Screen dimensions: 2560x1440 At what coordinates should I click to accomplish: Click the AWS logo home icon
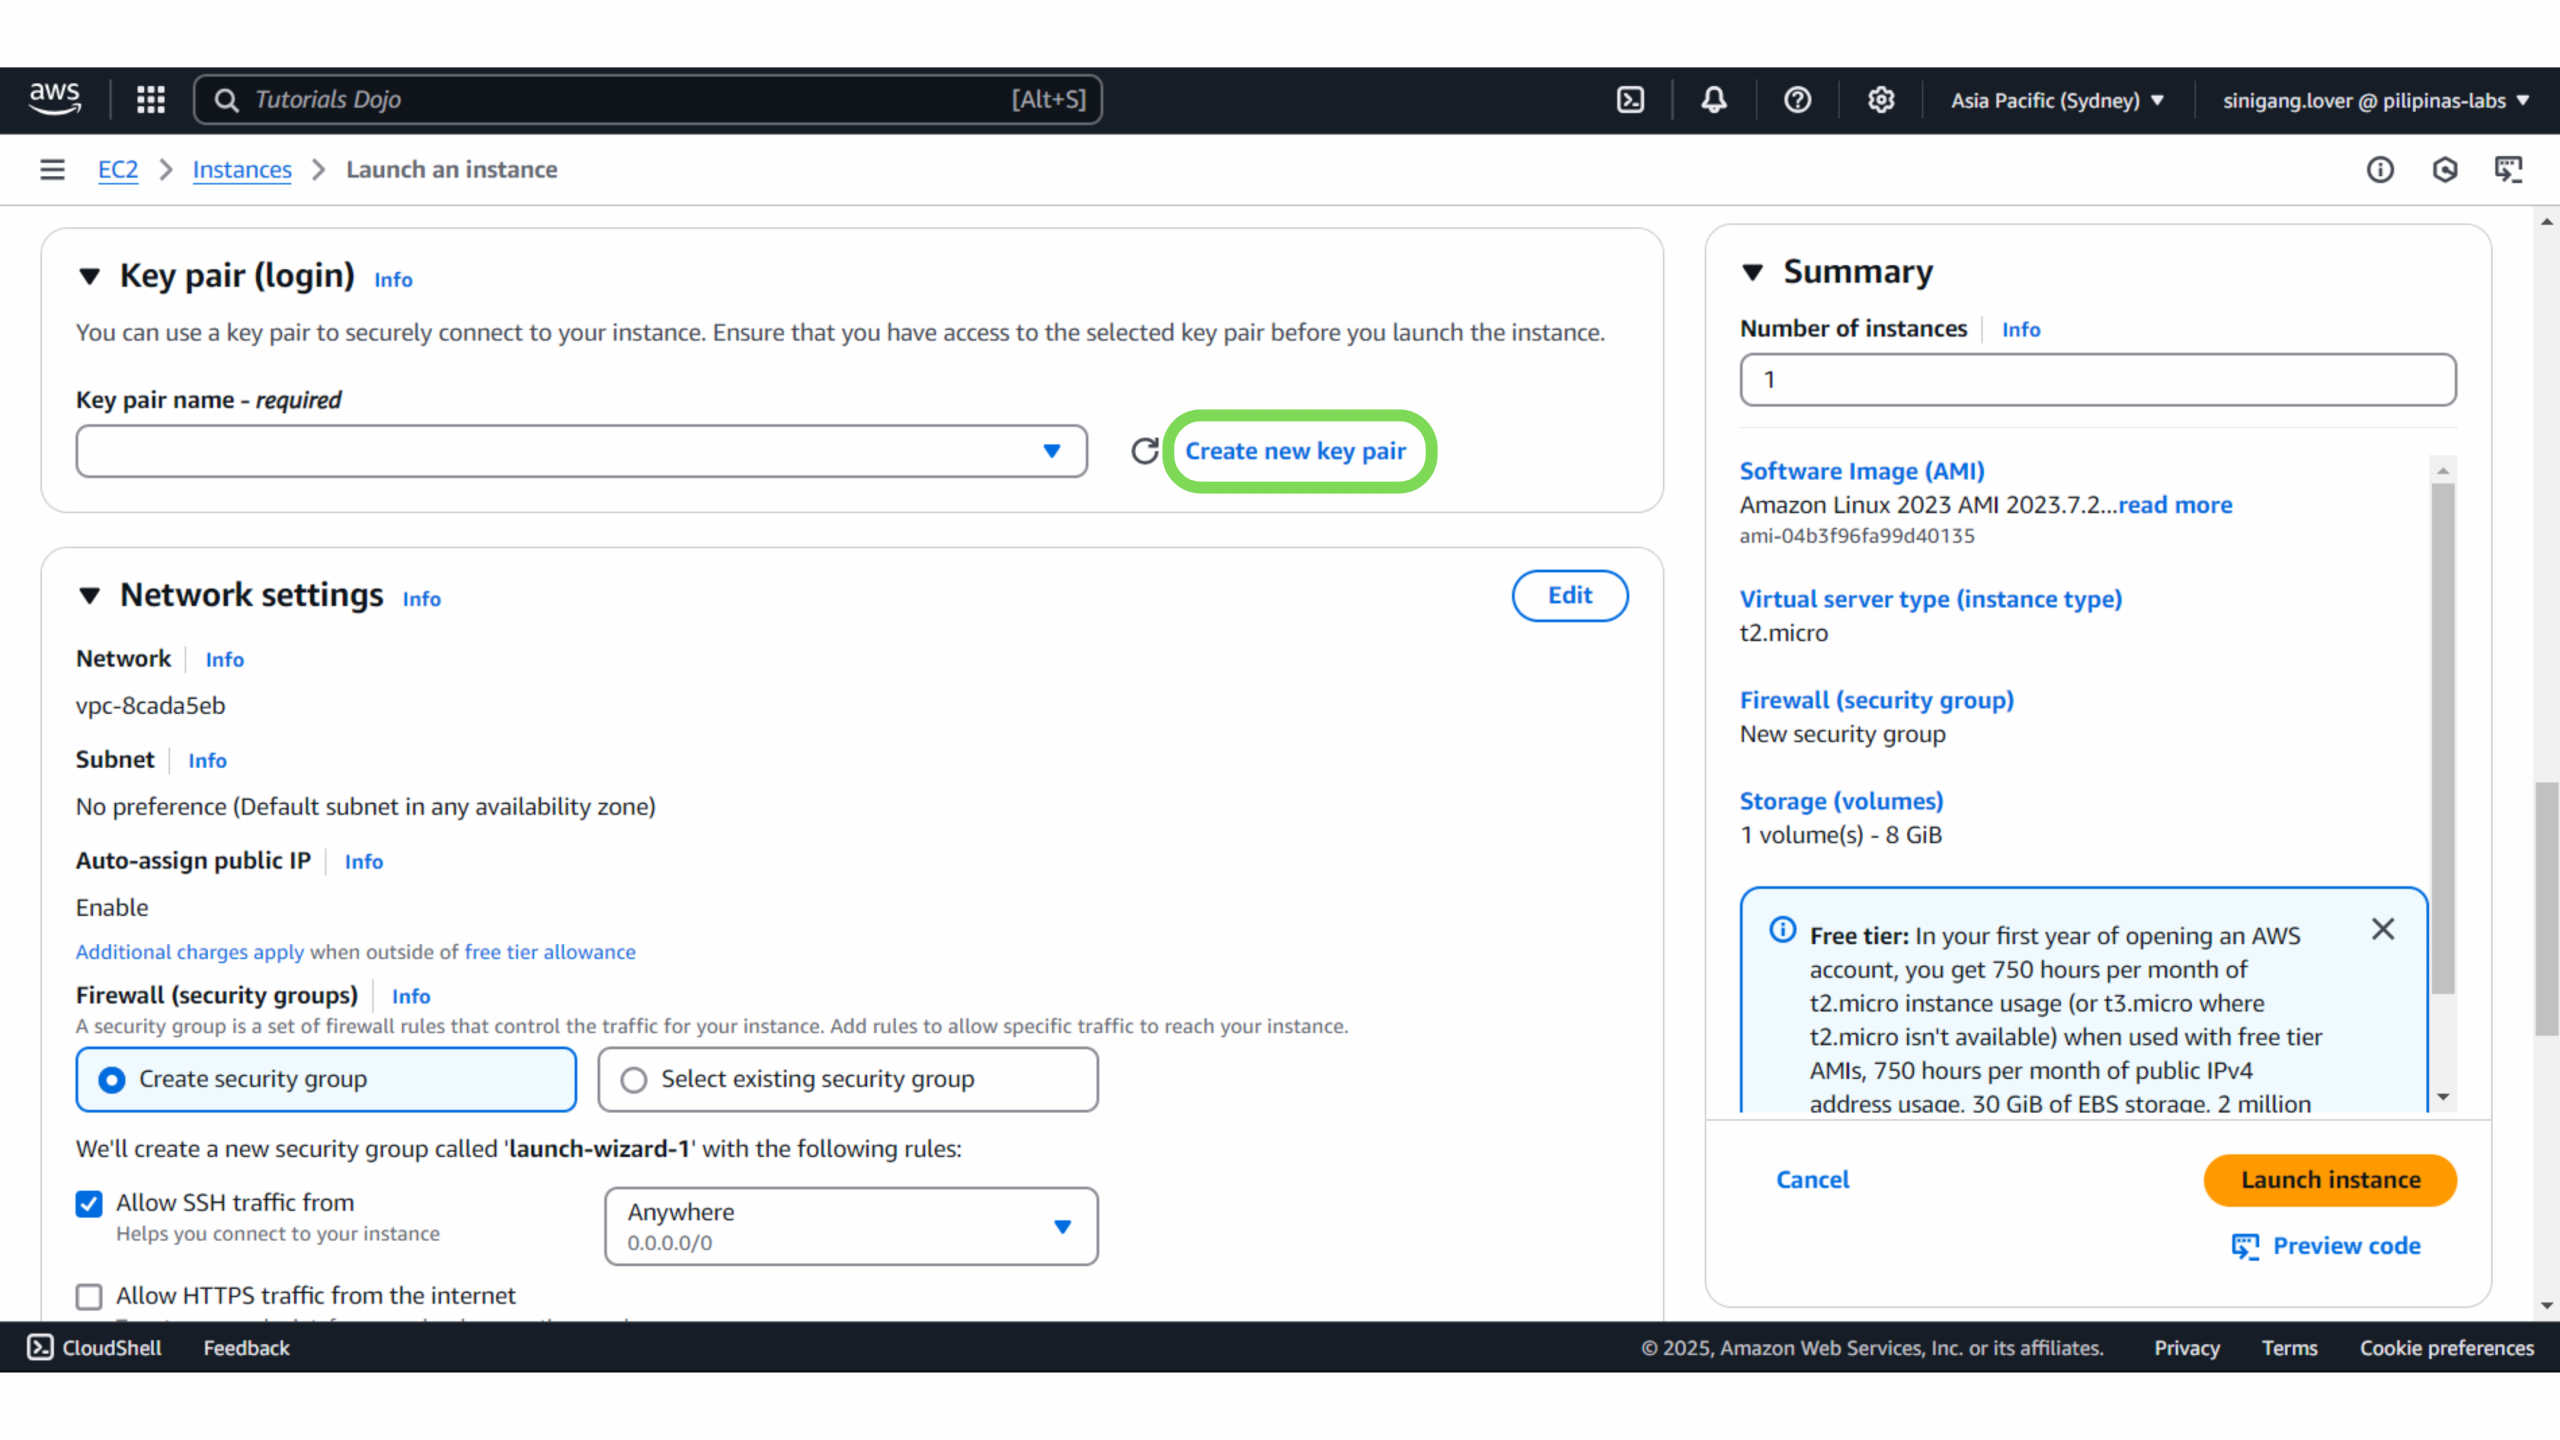click(x=55, y=99)
